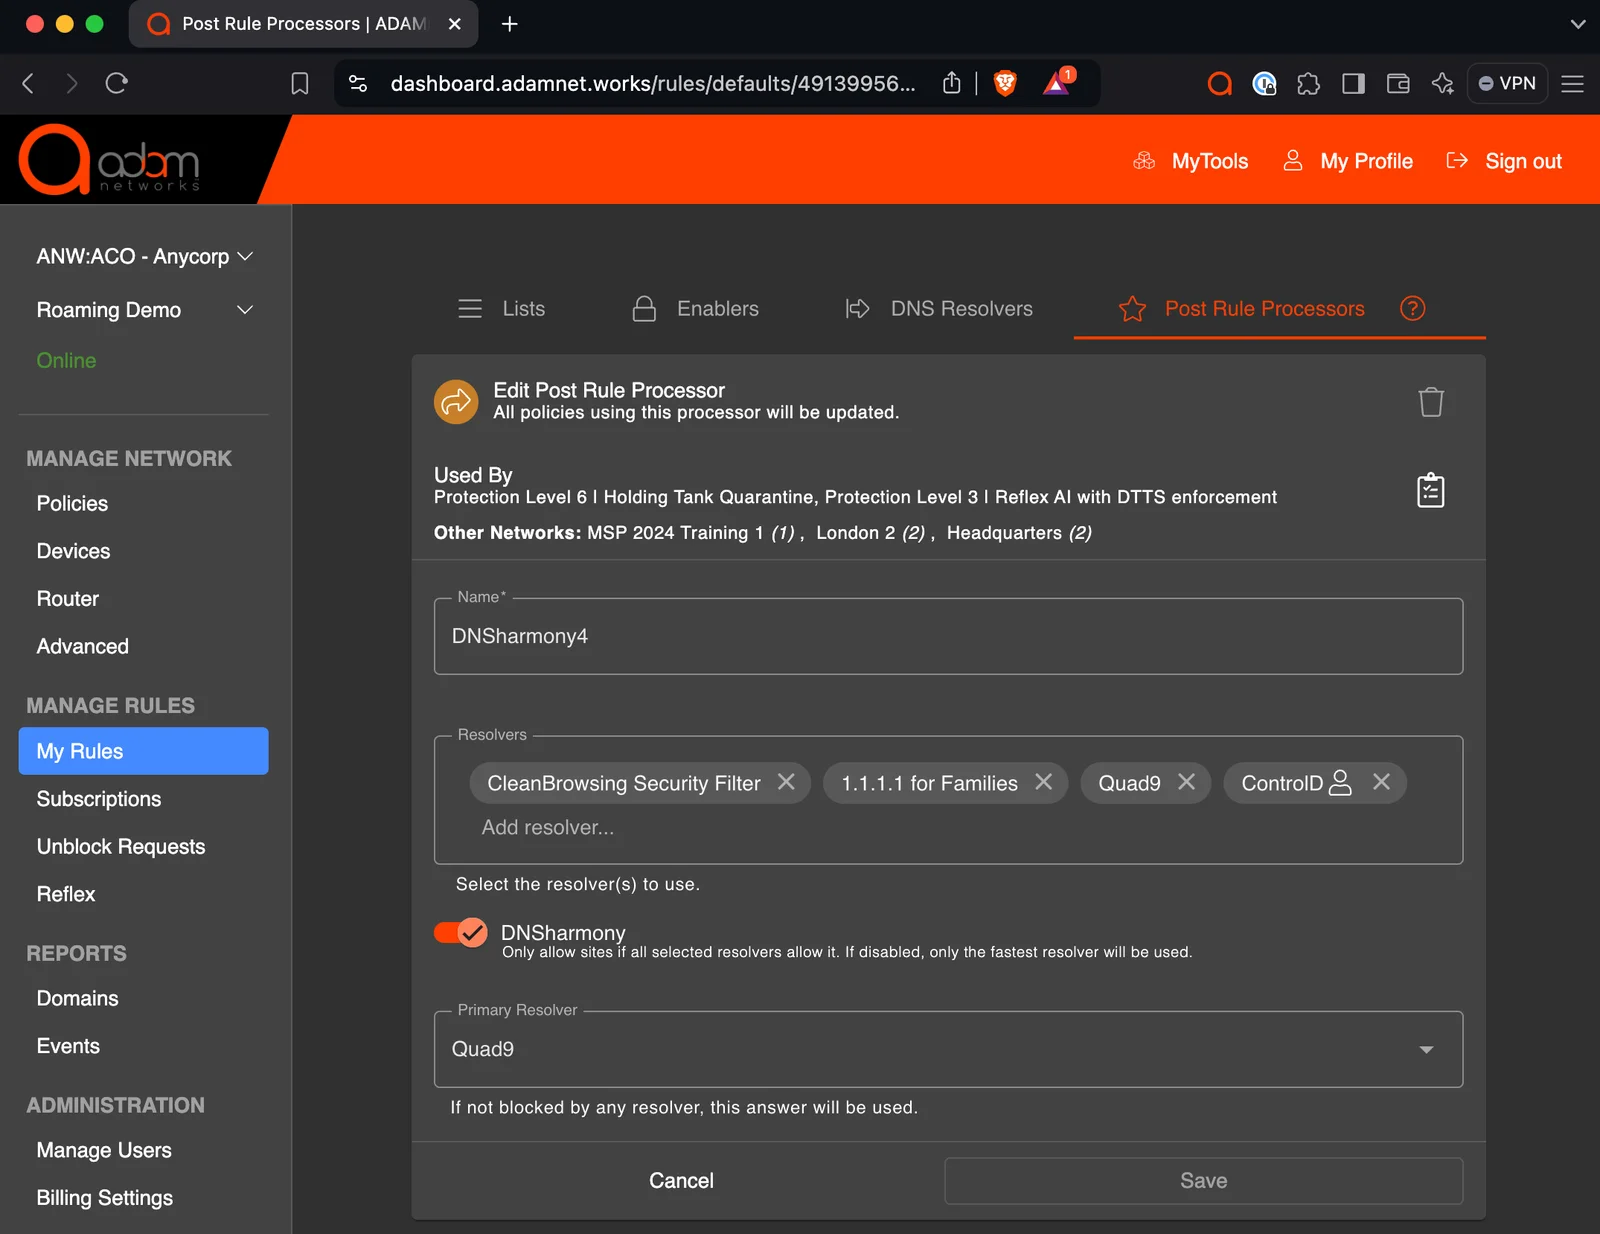Click the Sign out arrow icon
The width and height of the screenshot is (1600, 1234).
point(1457,161)
